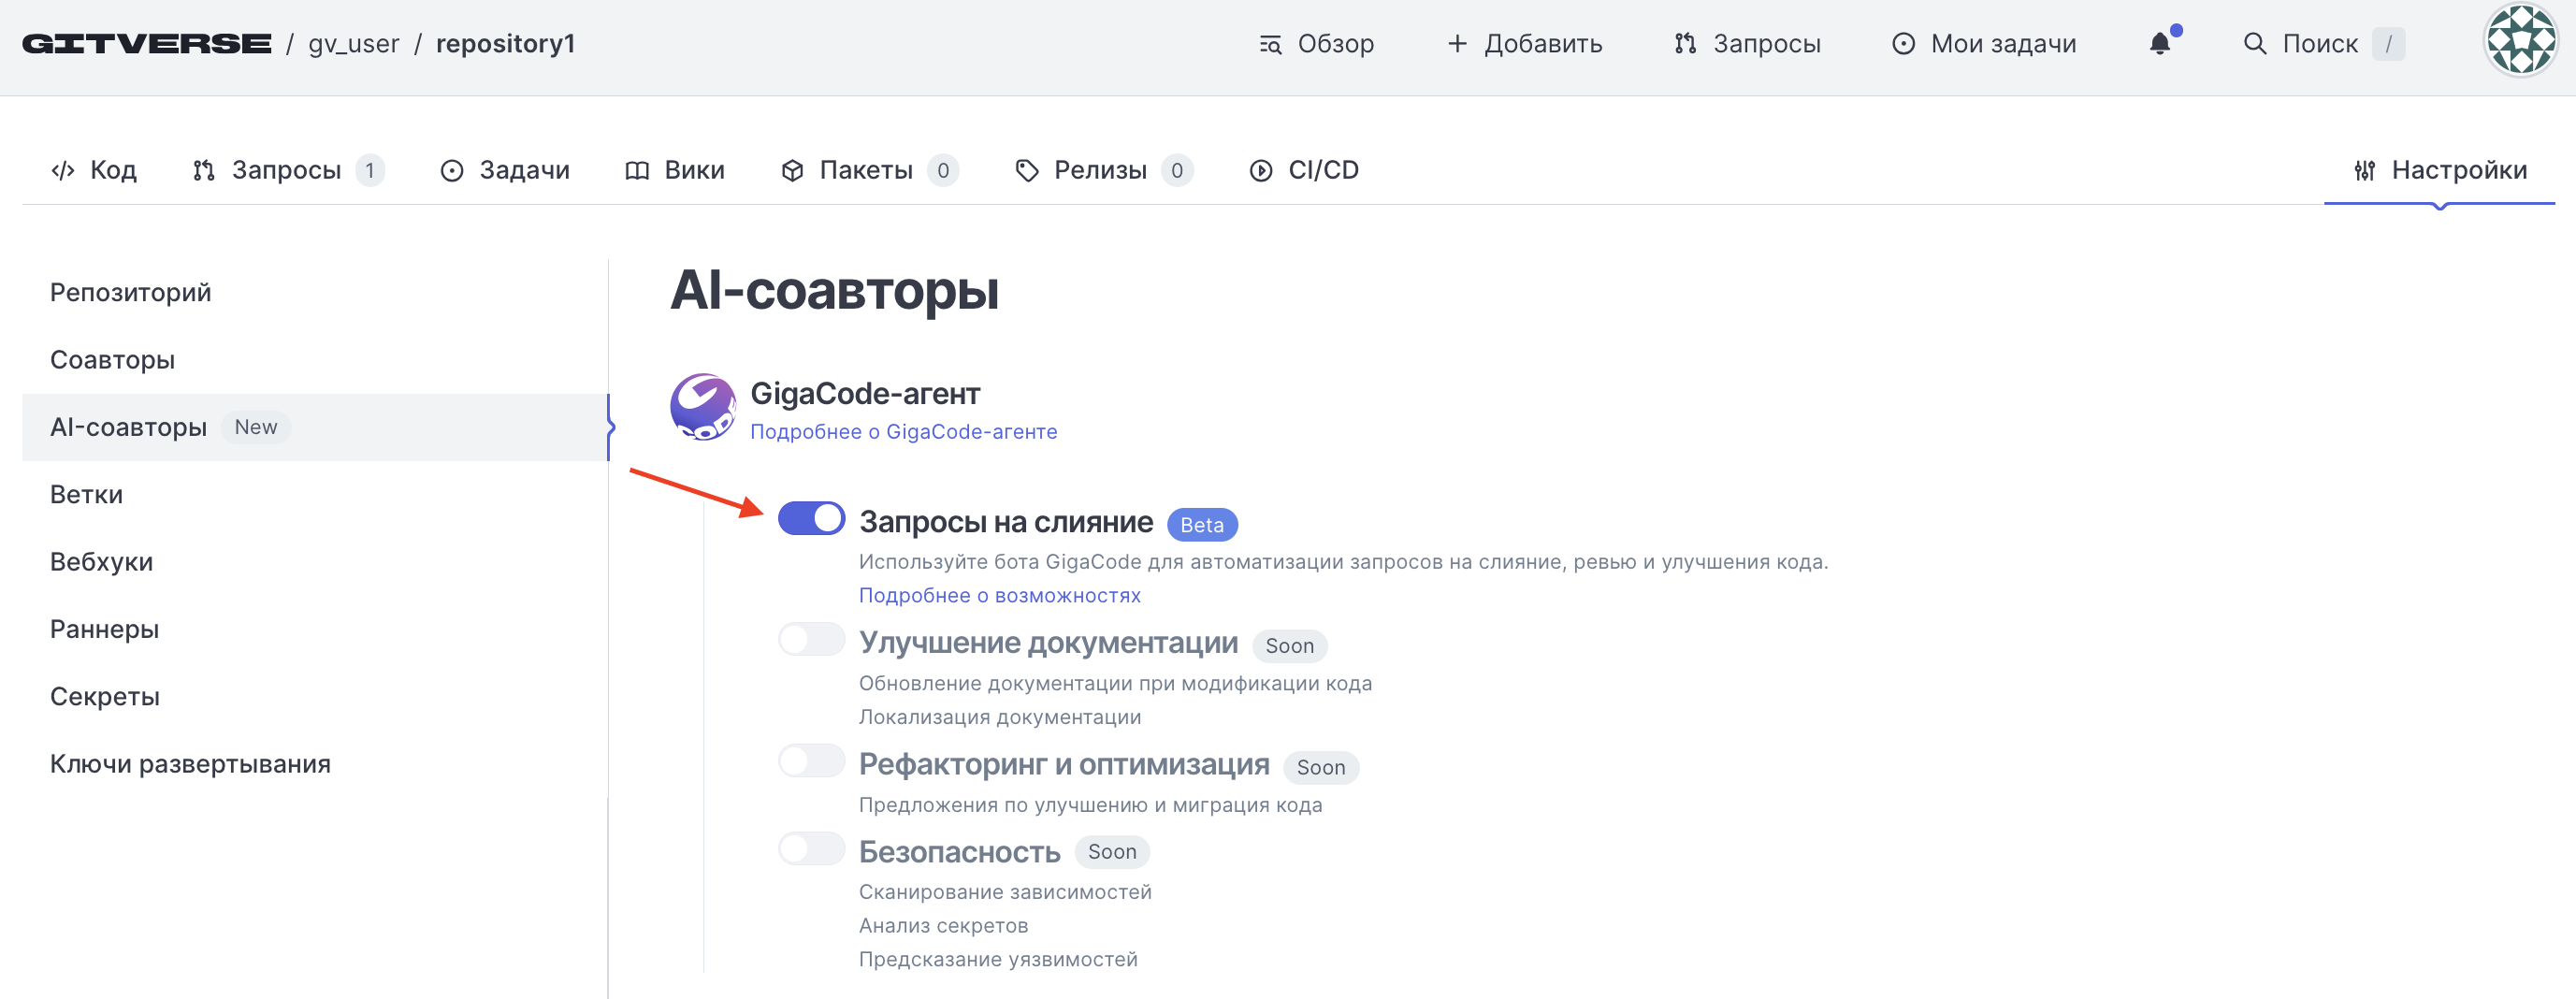The image size is (2576, 999).
Task: Click the New badge beside AI-соавторы
Action: pos(256,427)
